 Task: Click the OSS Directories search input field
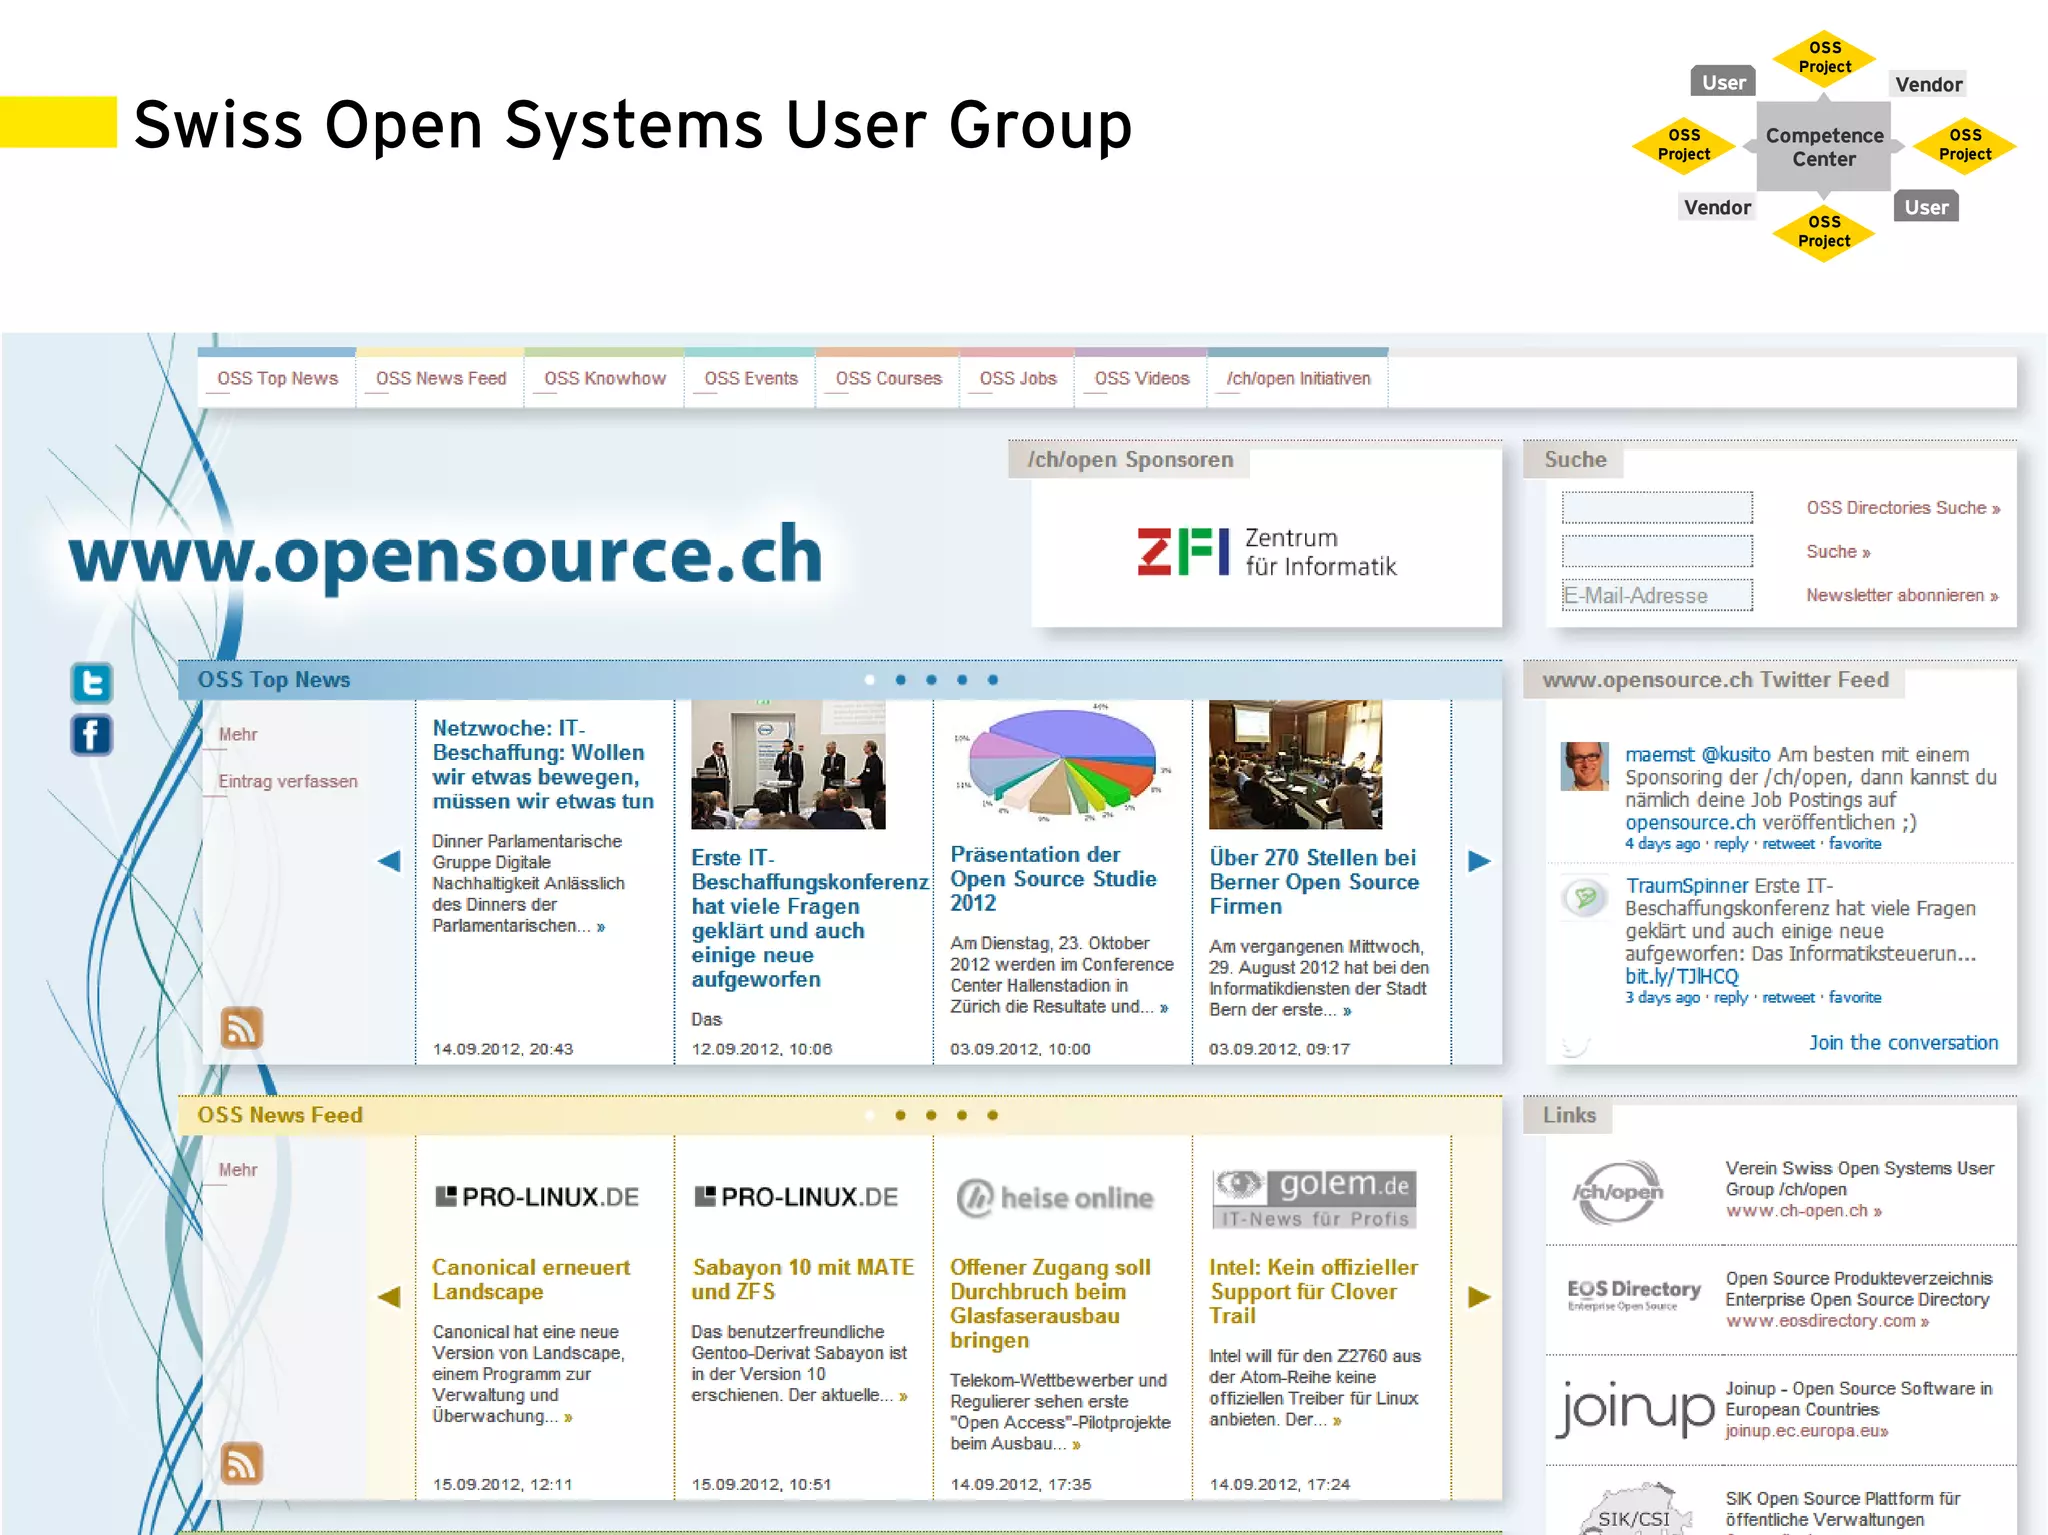[1657, 508]
